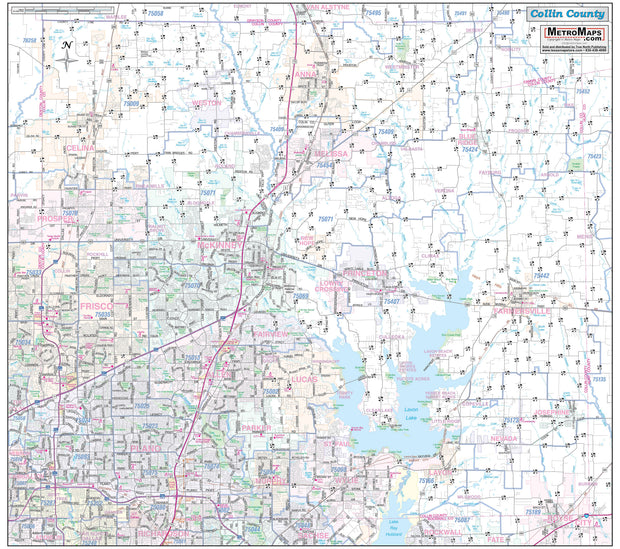The image size is (620, 549).
Task: Select the PRINCETON city label
Action: (x=365, y=273)
